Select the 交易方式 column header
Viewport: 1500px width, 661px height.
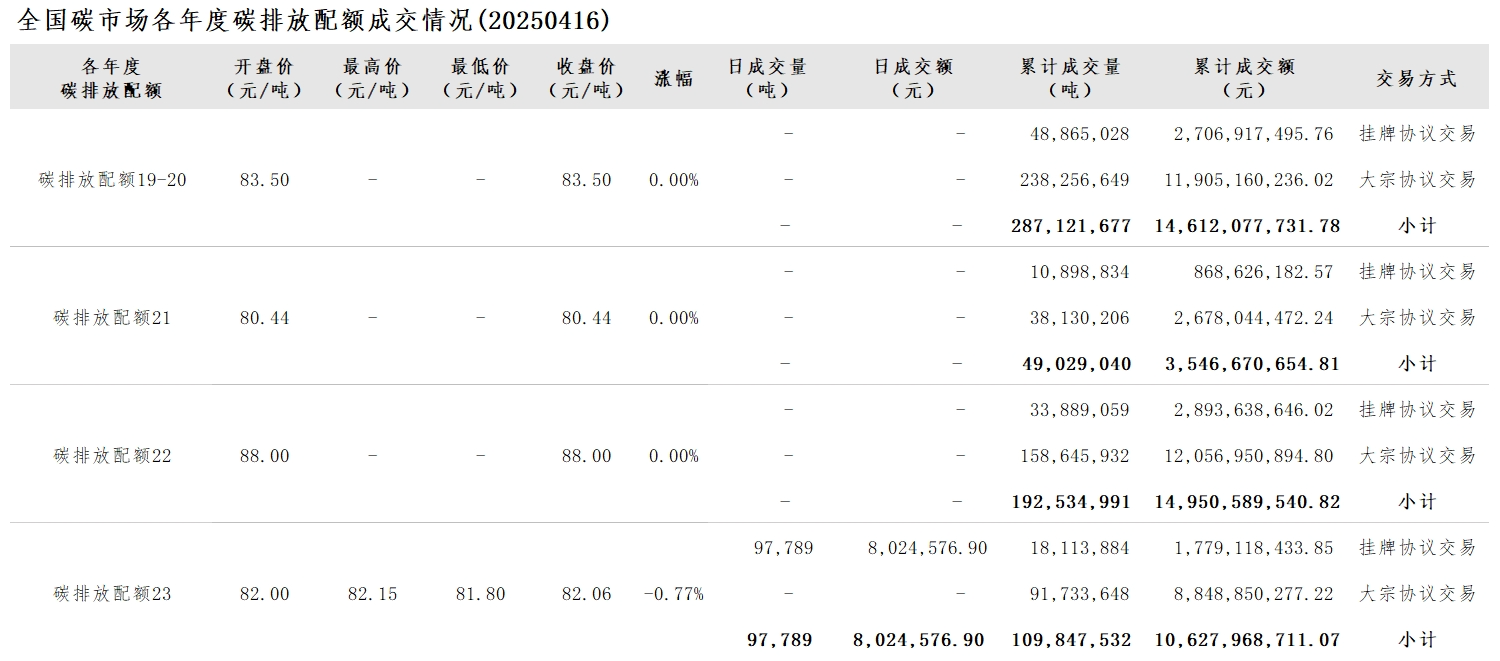pos(1416,79)
